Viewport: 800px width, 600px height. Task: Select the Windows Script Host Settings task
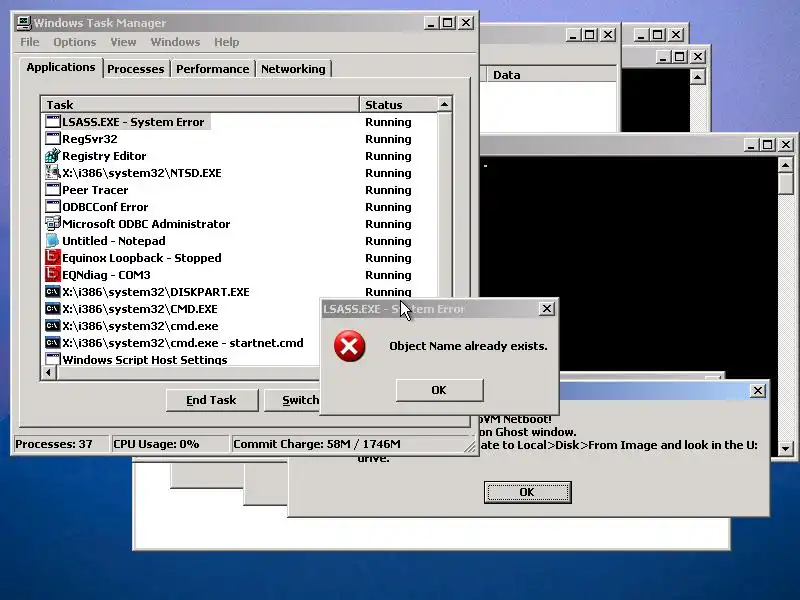181,359
